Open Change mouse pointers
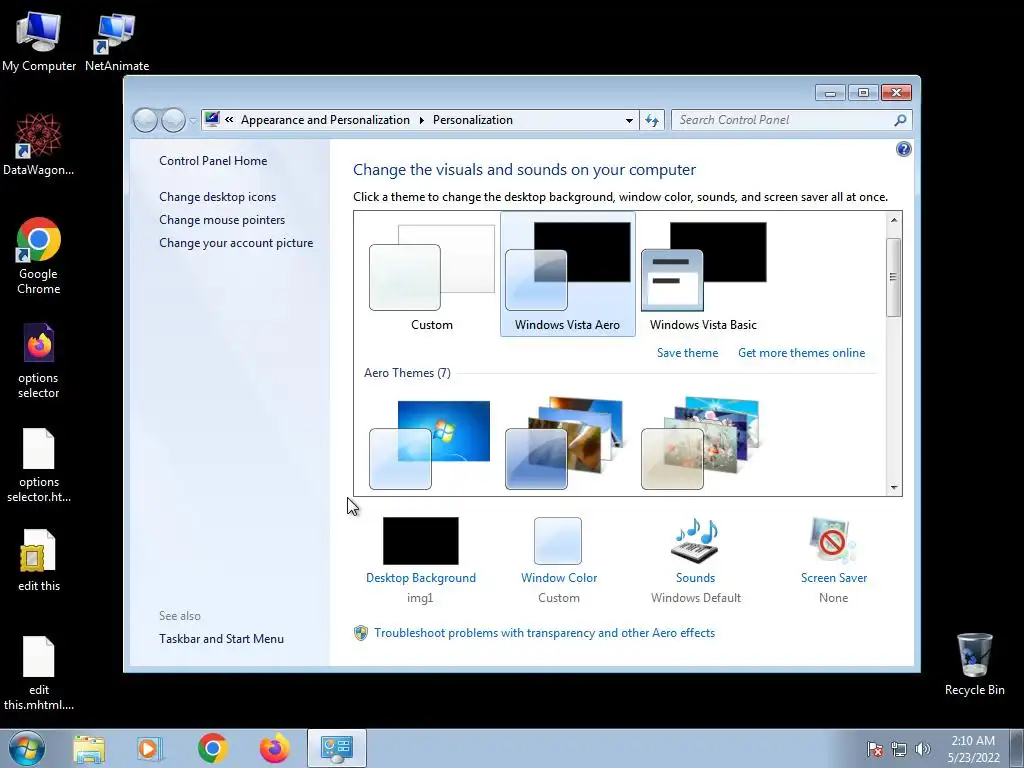This screenshot has height=768, width=1024. pyautogui.click(x=222, y=219)
